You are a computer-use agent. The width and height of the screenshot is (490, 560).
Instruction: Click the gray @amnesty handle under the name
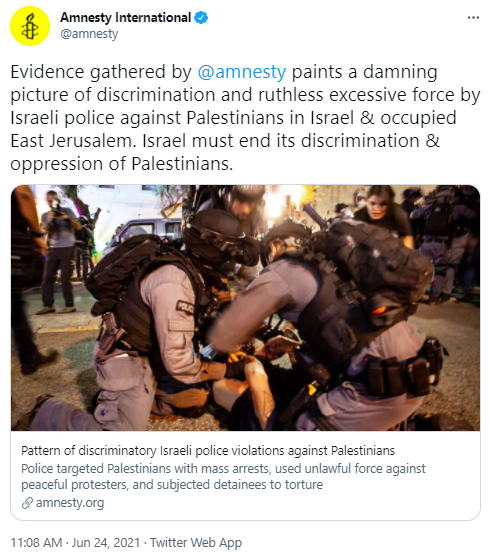(x=89, y=34)
